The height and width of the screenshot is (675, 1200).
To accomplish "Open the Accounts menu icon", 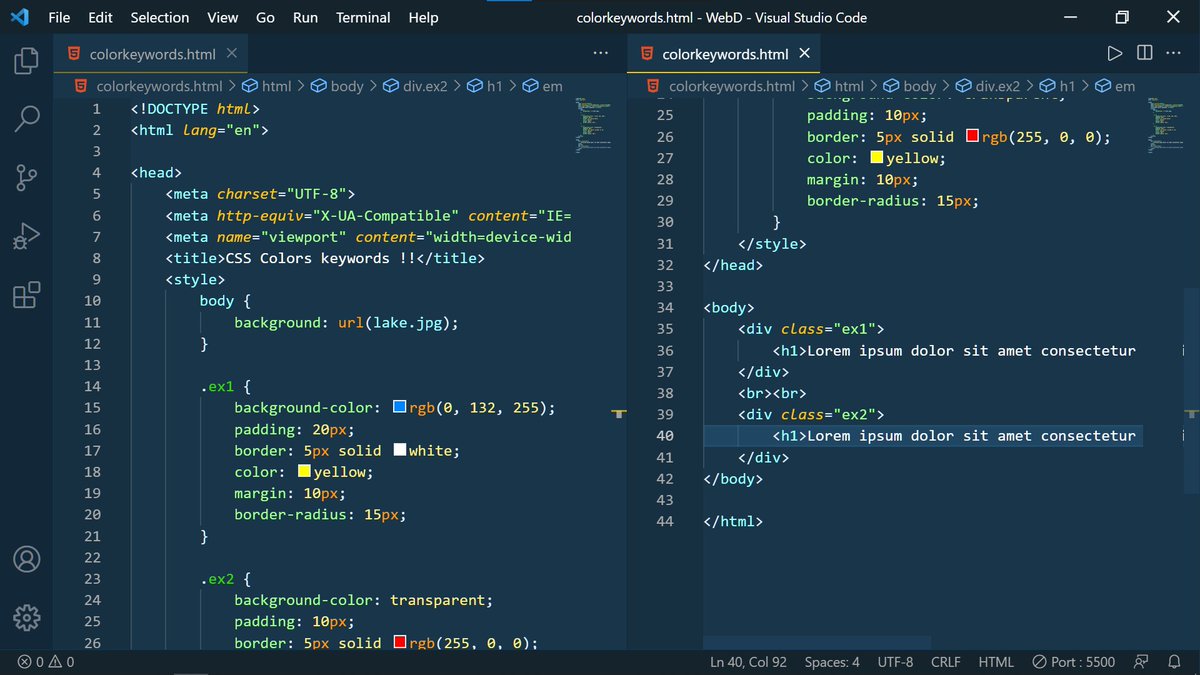I will coord(27,558).
